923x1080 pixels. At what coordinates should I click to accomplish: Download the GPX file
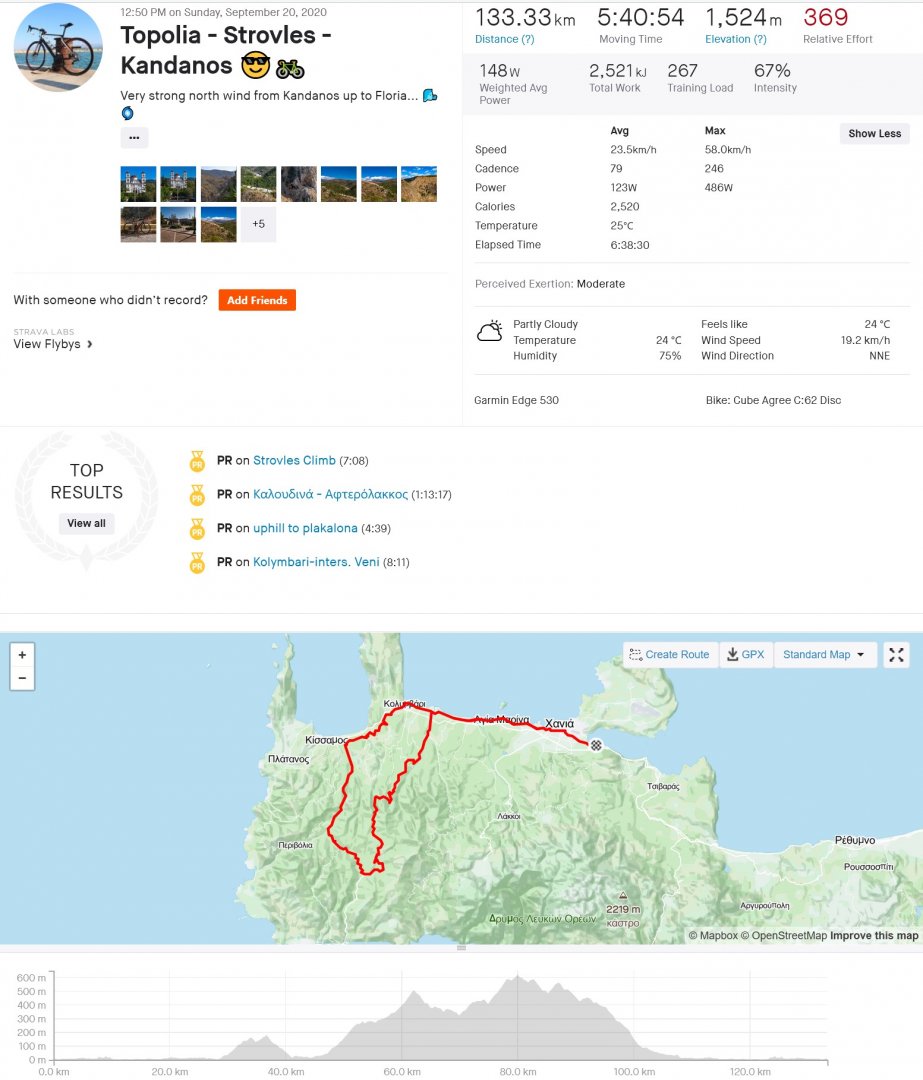pos(745,655)
